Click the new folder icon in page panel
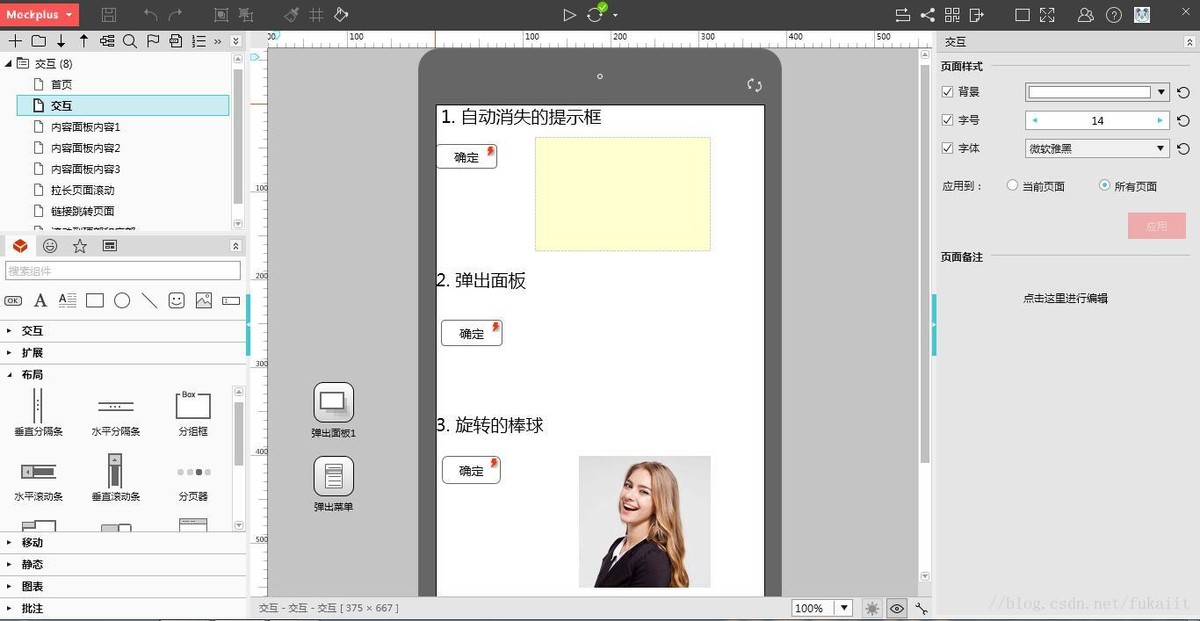This screenshot has width=1200, height=621. click(38, 41)
